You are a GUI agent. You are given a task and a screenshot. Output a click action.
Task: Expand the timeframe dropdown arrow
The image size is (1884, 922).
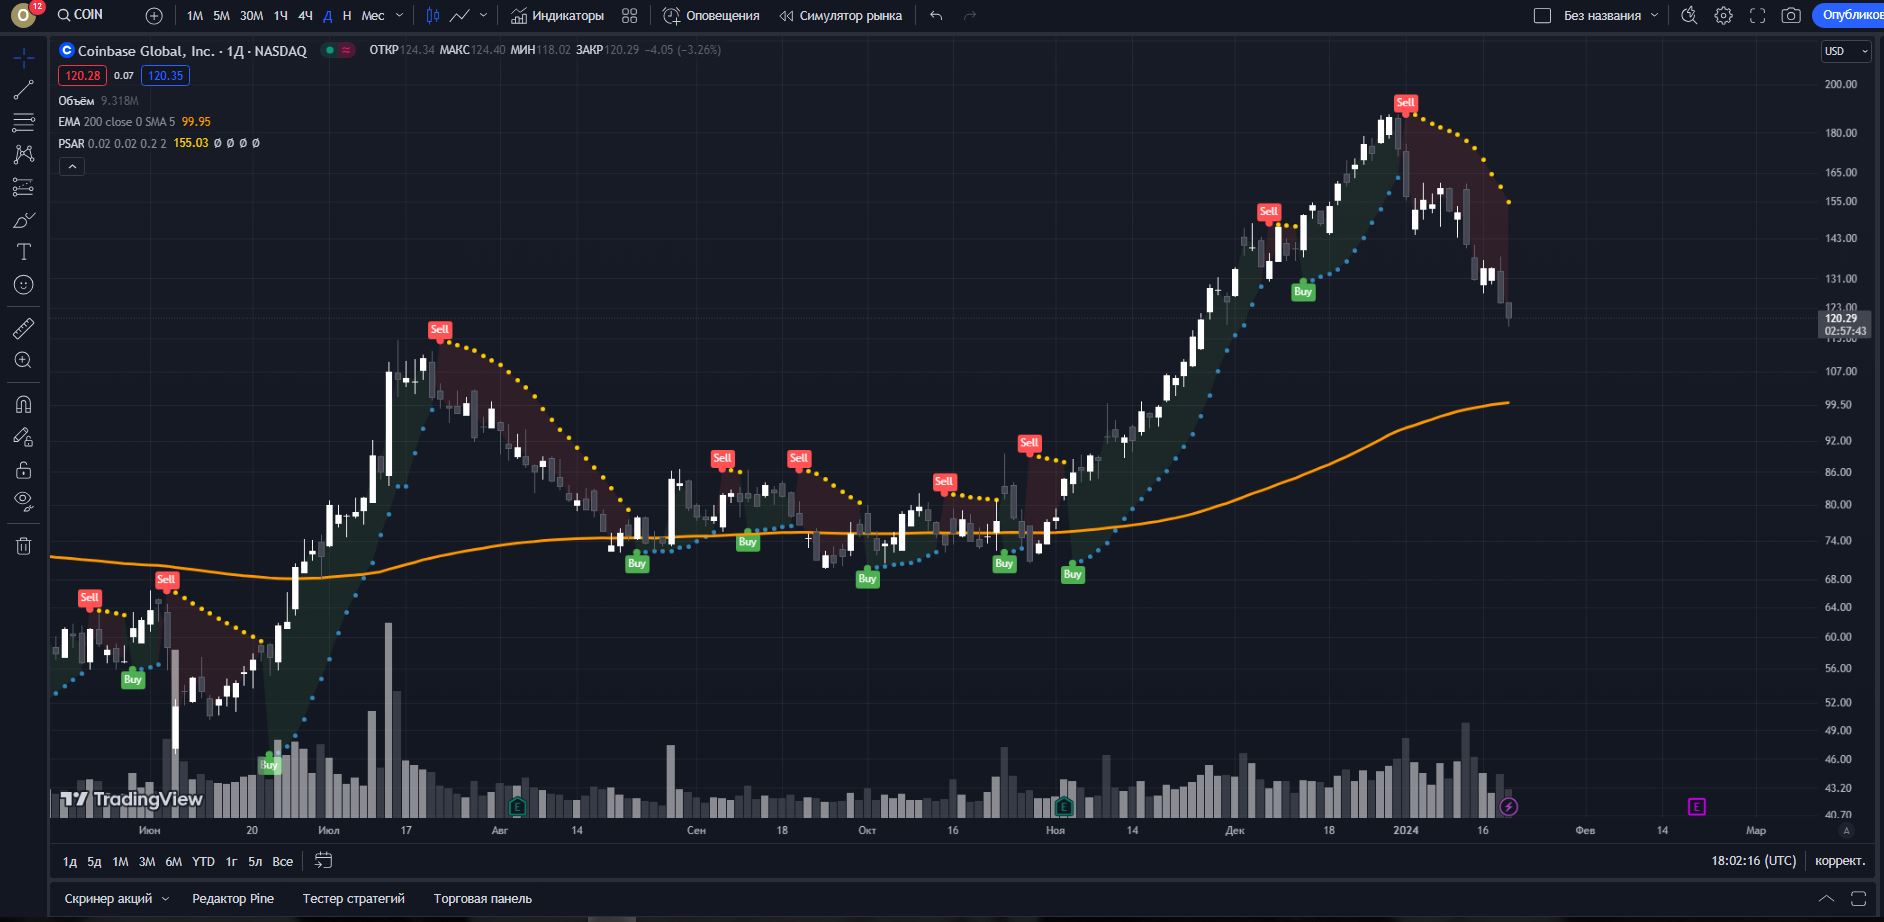399,16
